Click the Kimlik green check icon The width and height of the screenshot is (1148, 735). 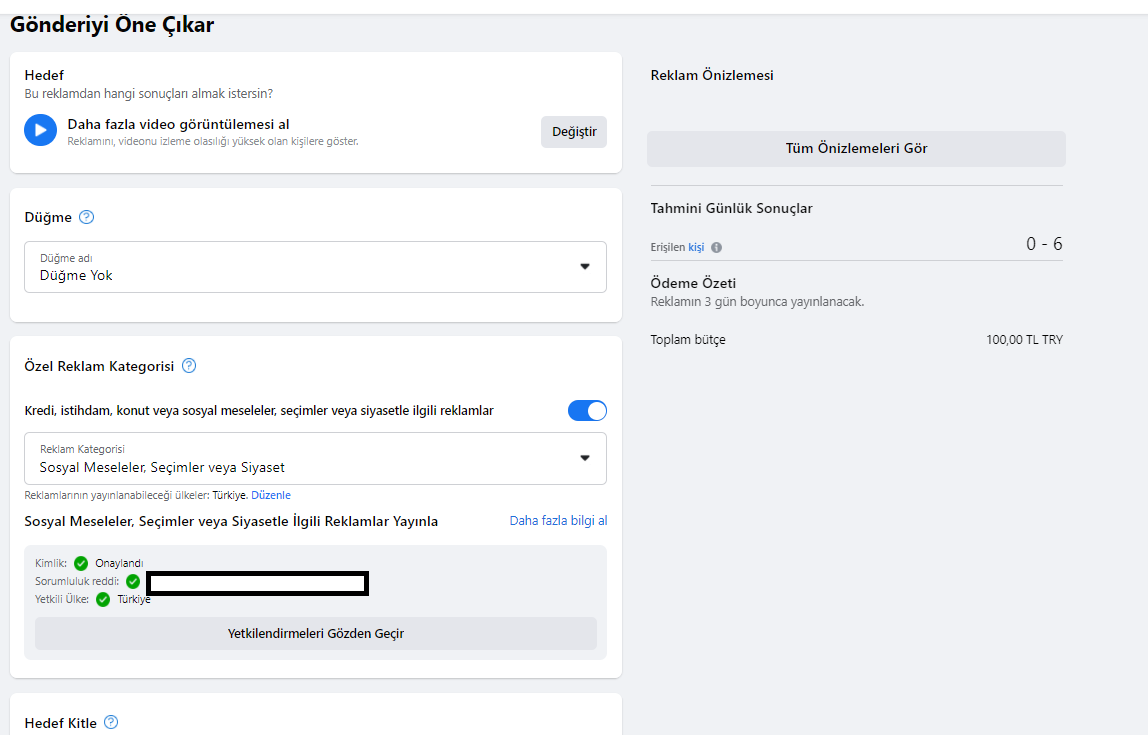81,563
